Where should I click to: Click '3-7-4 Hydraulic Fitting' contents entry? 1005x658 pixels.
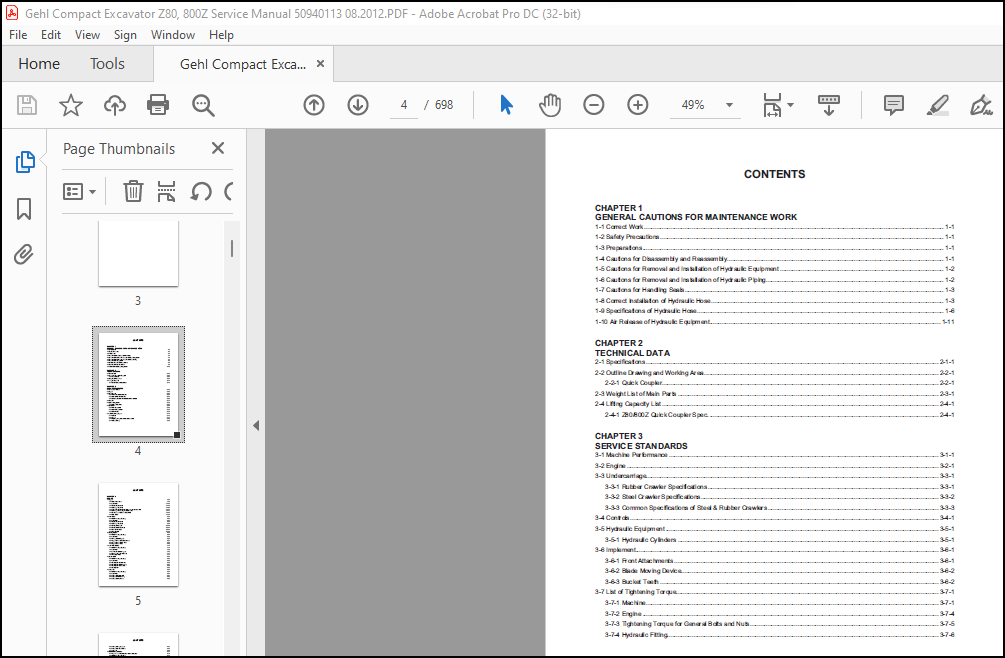point(779,635)
